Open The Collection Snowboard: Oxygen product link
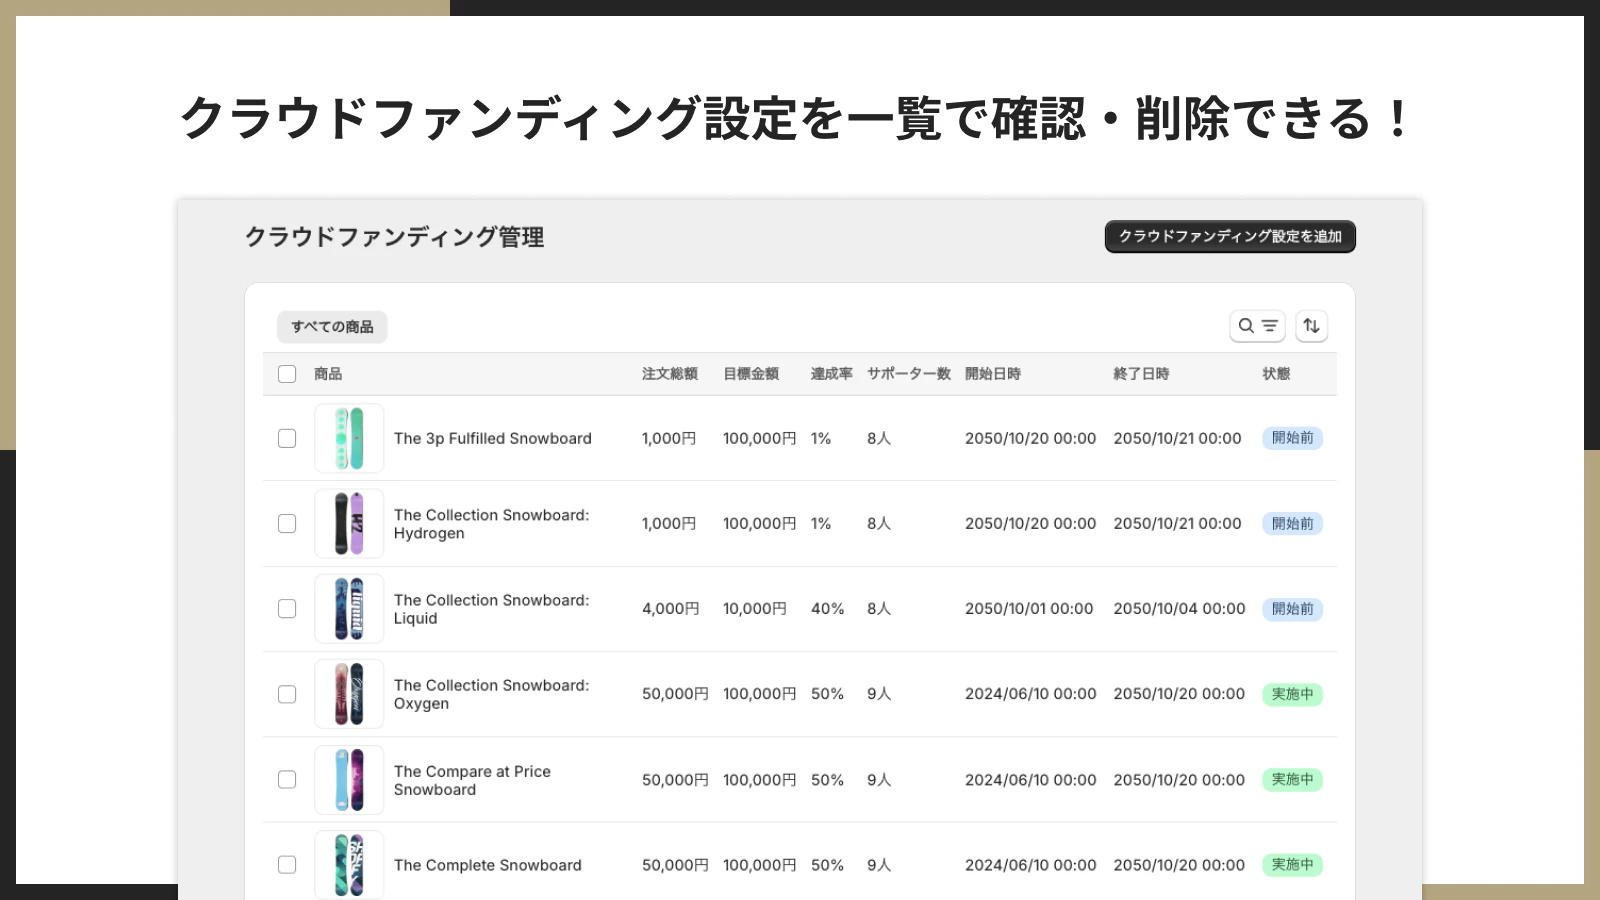 pos(490,693)
